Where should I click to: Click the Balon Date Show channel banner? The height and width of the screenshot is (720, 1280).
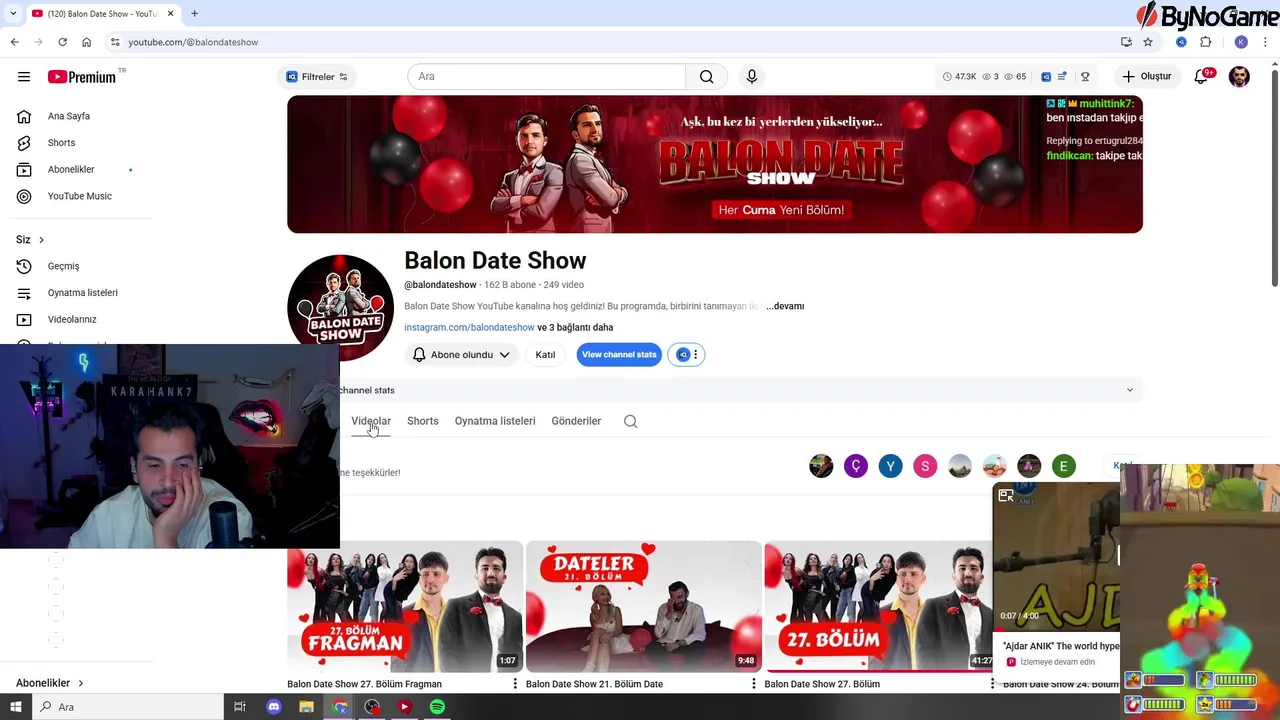pyautogui.click(x=714, y=164)
